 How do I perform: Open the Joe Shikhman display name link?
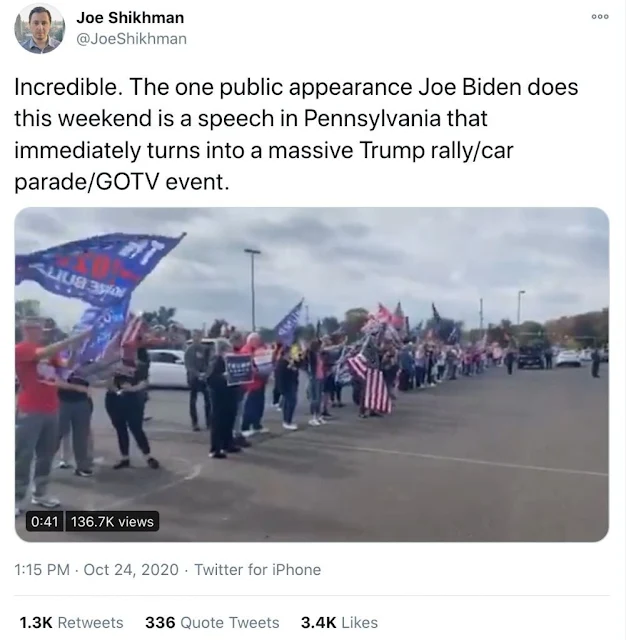tap(130, 18)
